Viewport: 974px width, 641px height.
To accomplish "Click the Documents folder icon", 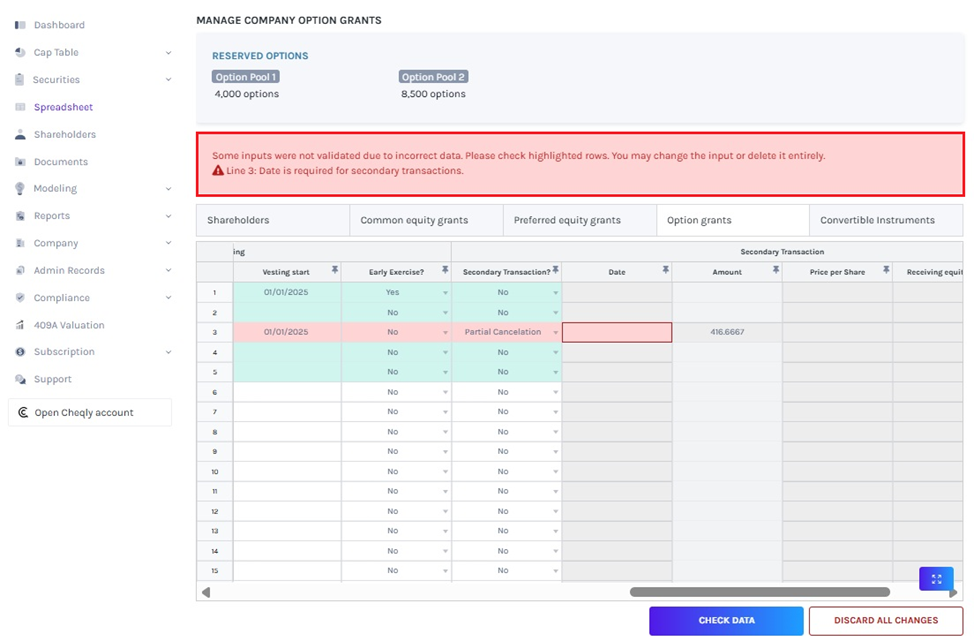I will 20,162.
